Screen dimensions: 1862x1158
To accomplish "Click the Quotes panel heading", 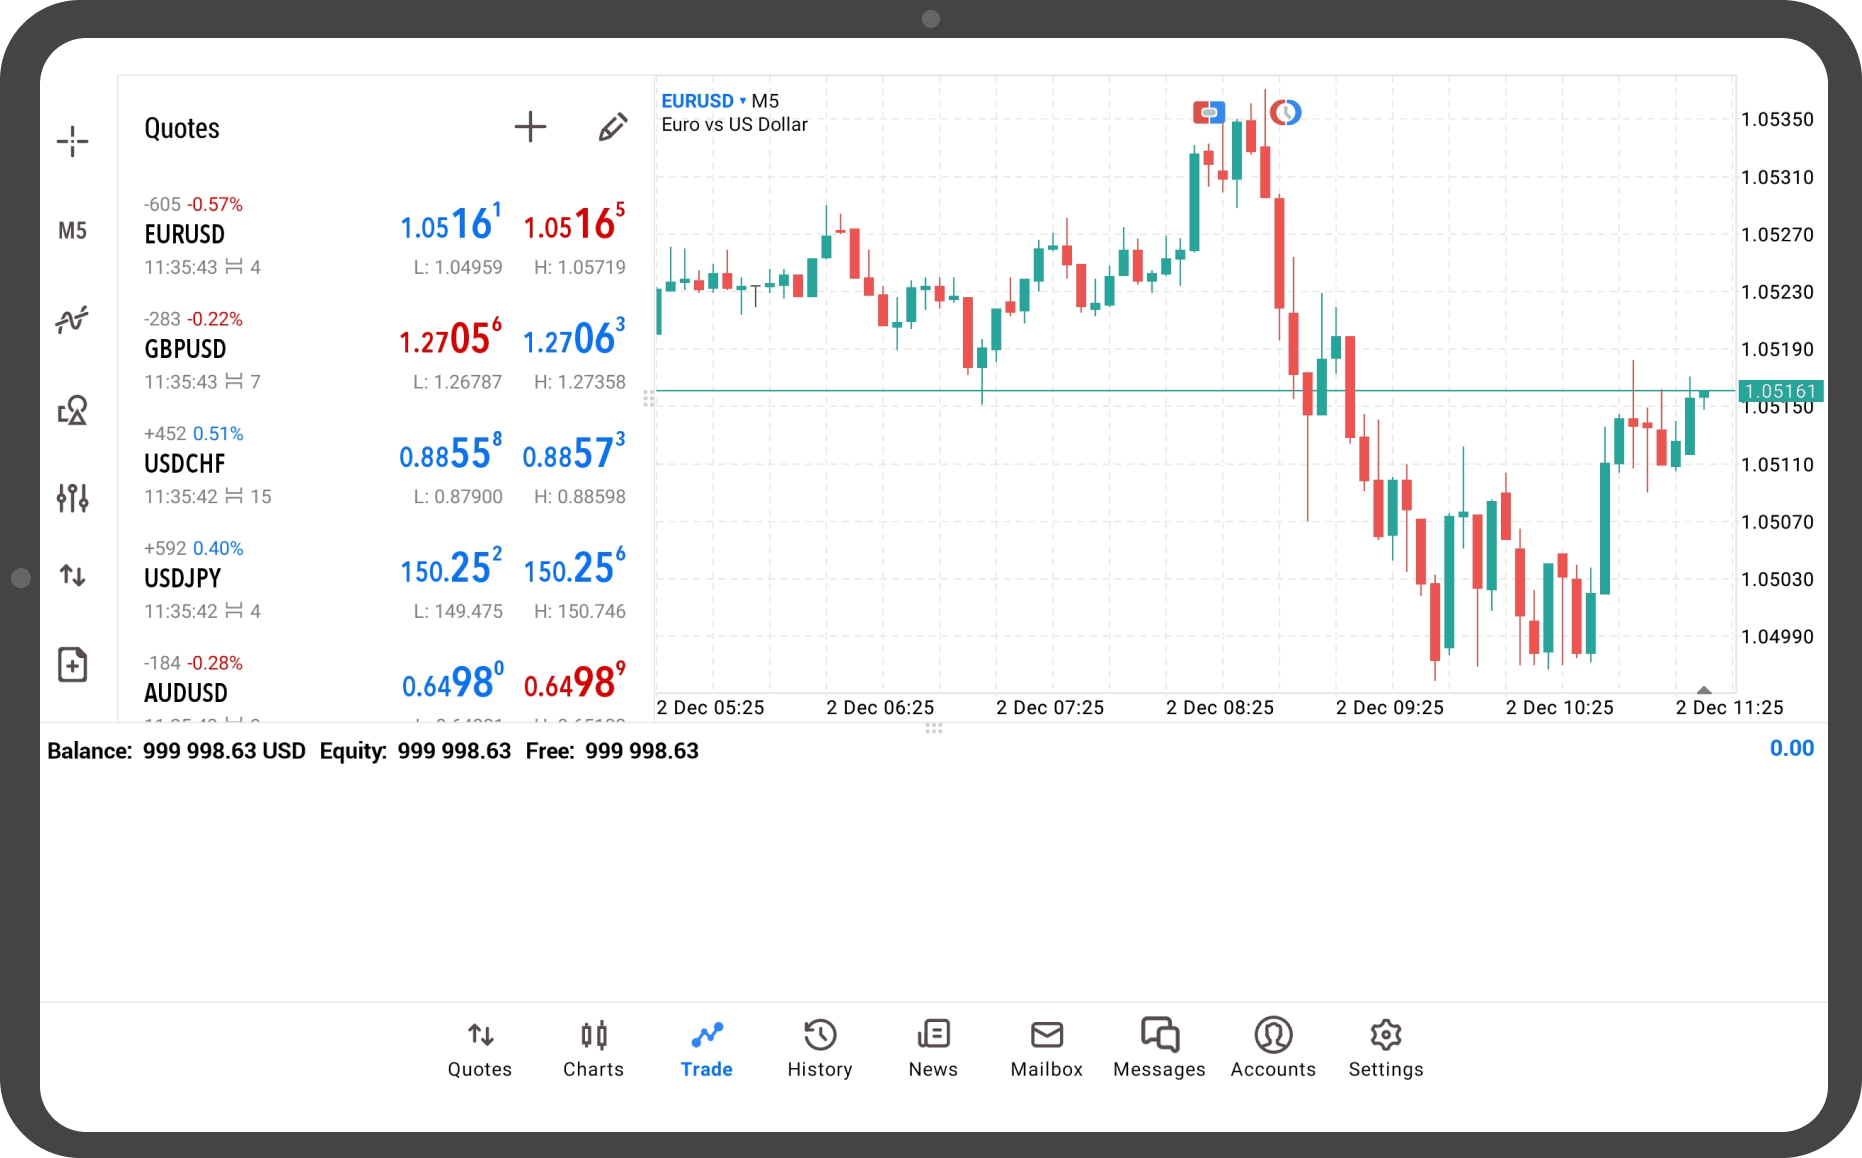I will pyautogui.click(x=182, y=128).
